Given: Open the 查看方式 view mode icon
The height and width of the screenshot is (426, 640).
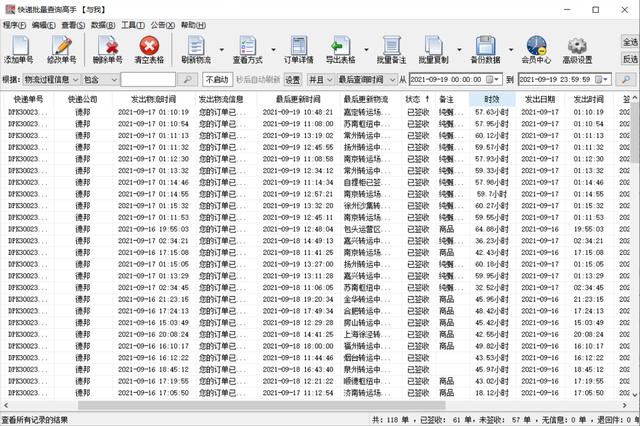Looking at the screenshot, I should [248, 49].
